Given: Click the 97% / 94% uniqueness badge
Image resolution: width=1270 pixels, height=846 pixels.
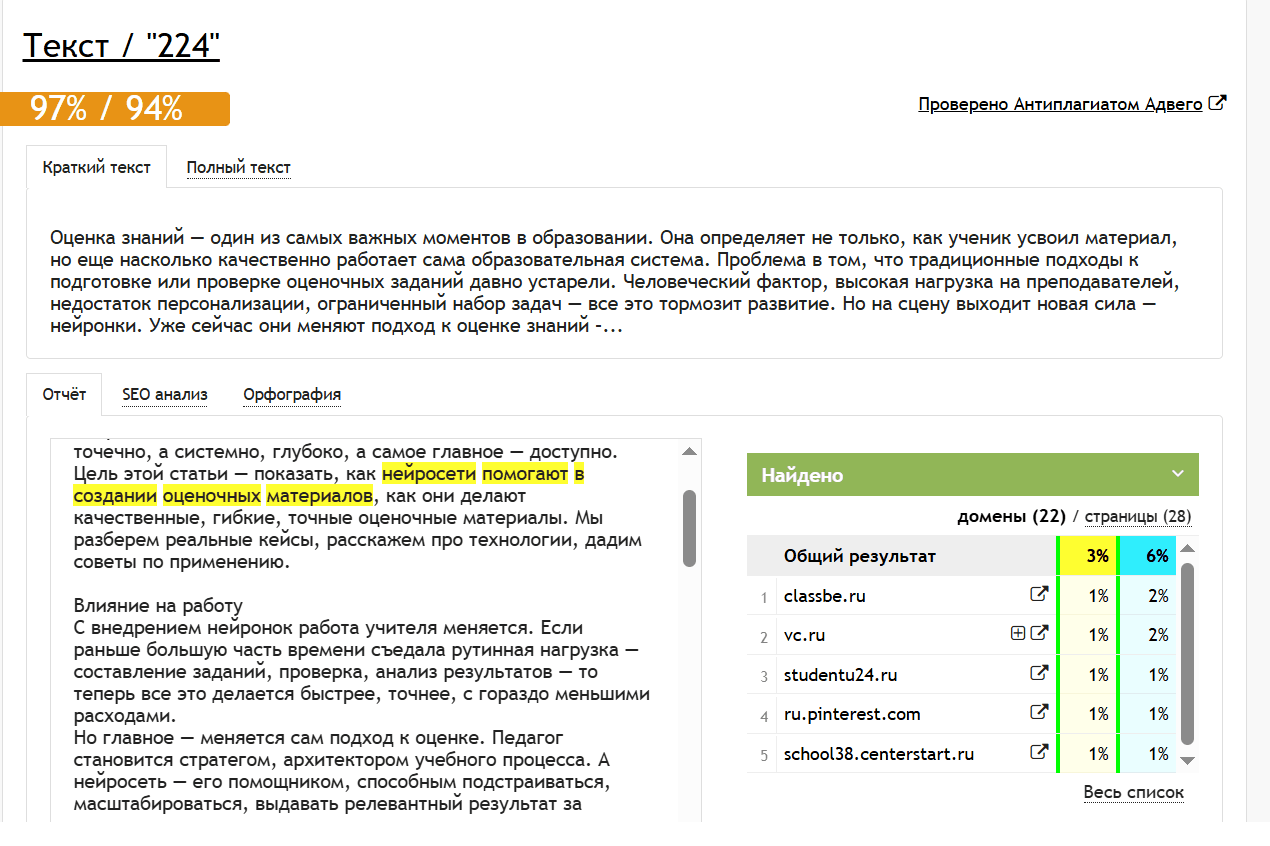Looking at the screenshot, I should pos(115,109).
